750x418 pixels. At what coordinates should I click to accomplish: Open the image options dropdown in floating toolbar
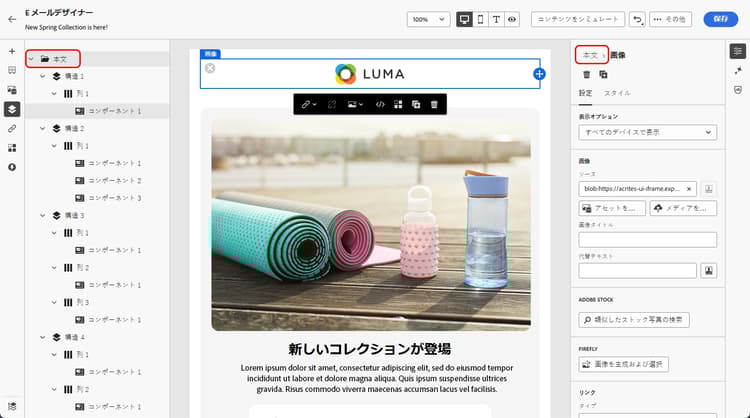(x=355, y=104)
